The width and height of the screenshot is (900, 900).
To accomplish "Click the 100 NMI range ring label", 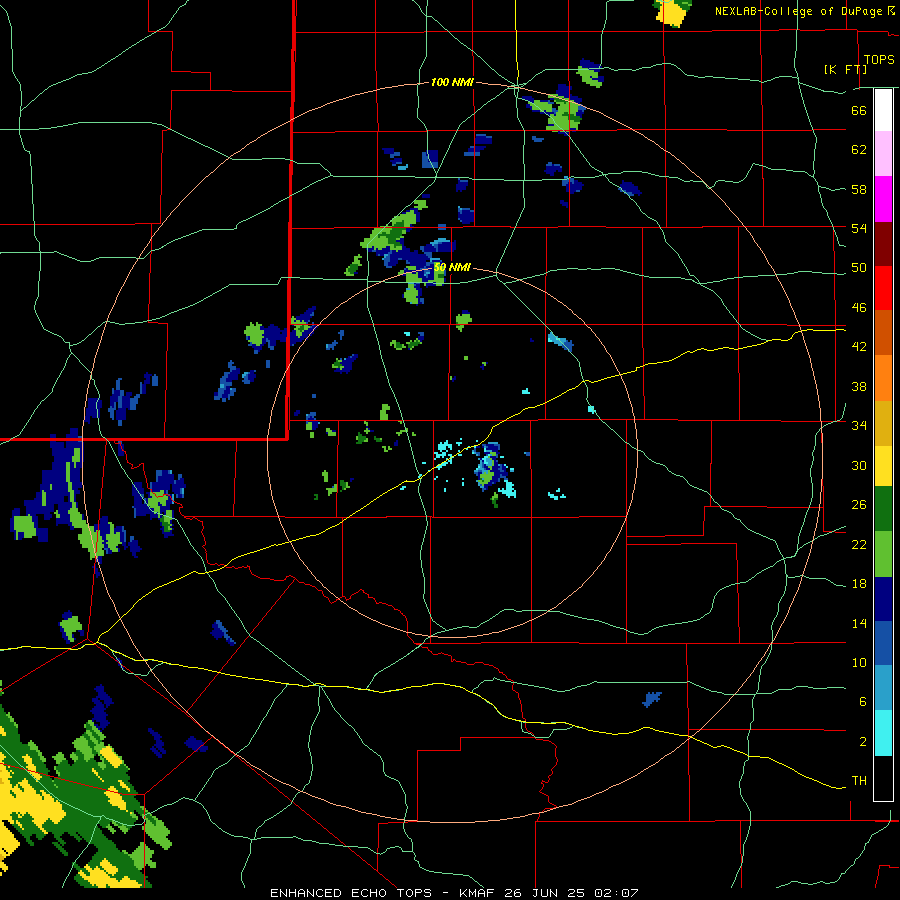I will (x=452, y=83).
